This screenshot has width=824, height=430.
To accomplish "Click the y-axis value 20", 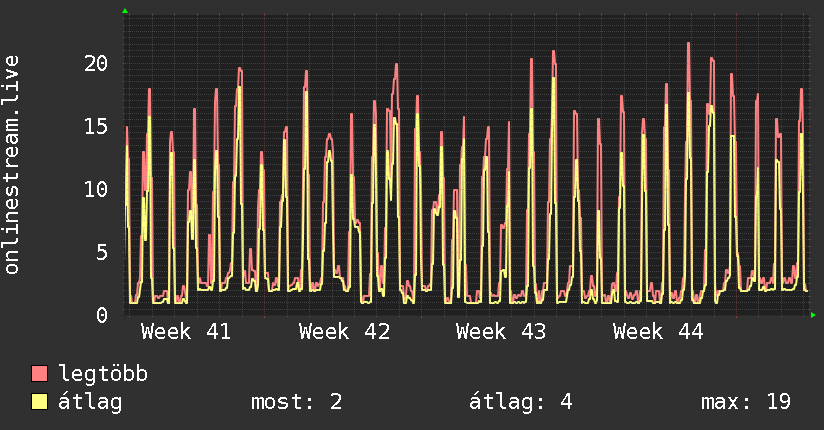I will [x=96, y=64].
